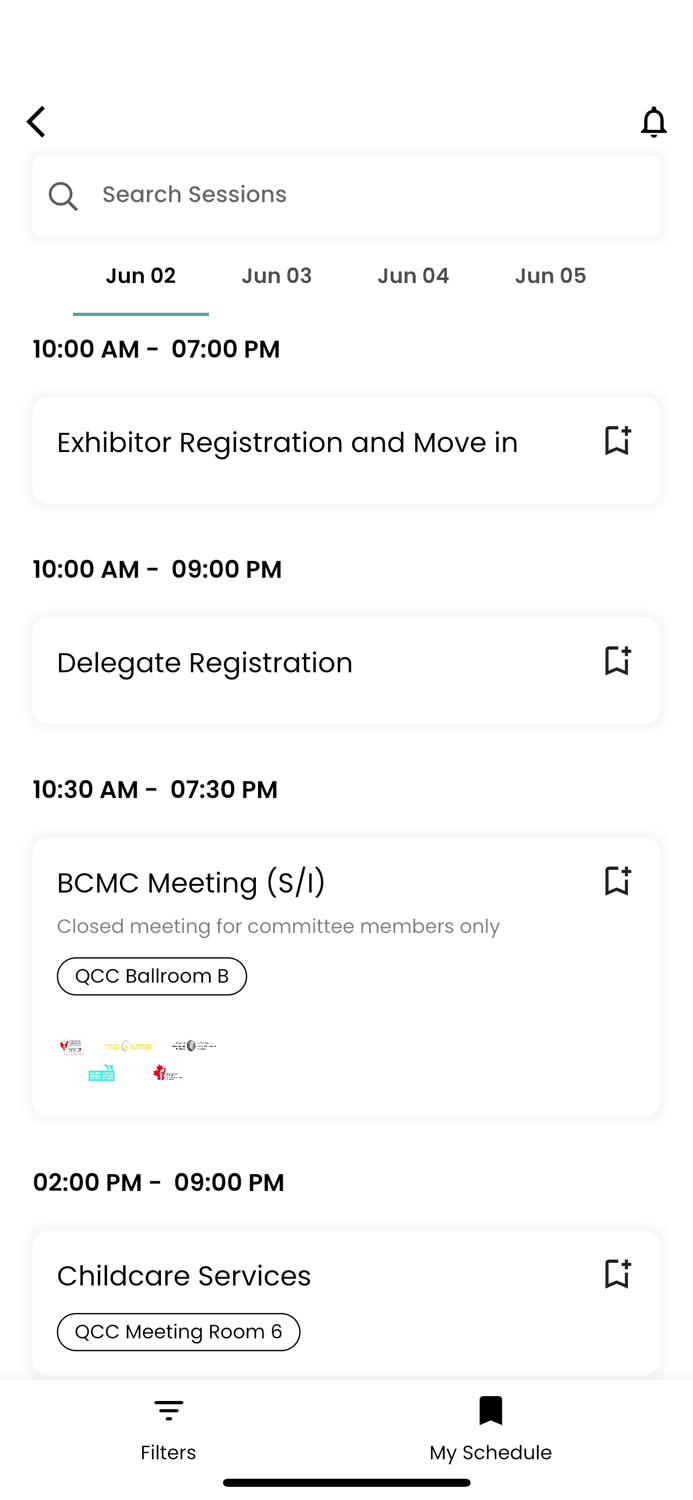Screen dimensions: 693x1500
Task: Bookmark the BCMC Meeting session
Action: (617, 881)
